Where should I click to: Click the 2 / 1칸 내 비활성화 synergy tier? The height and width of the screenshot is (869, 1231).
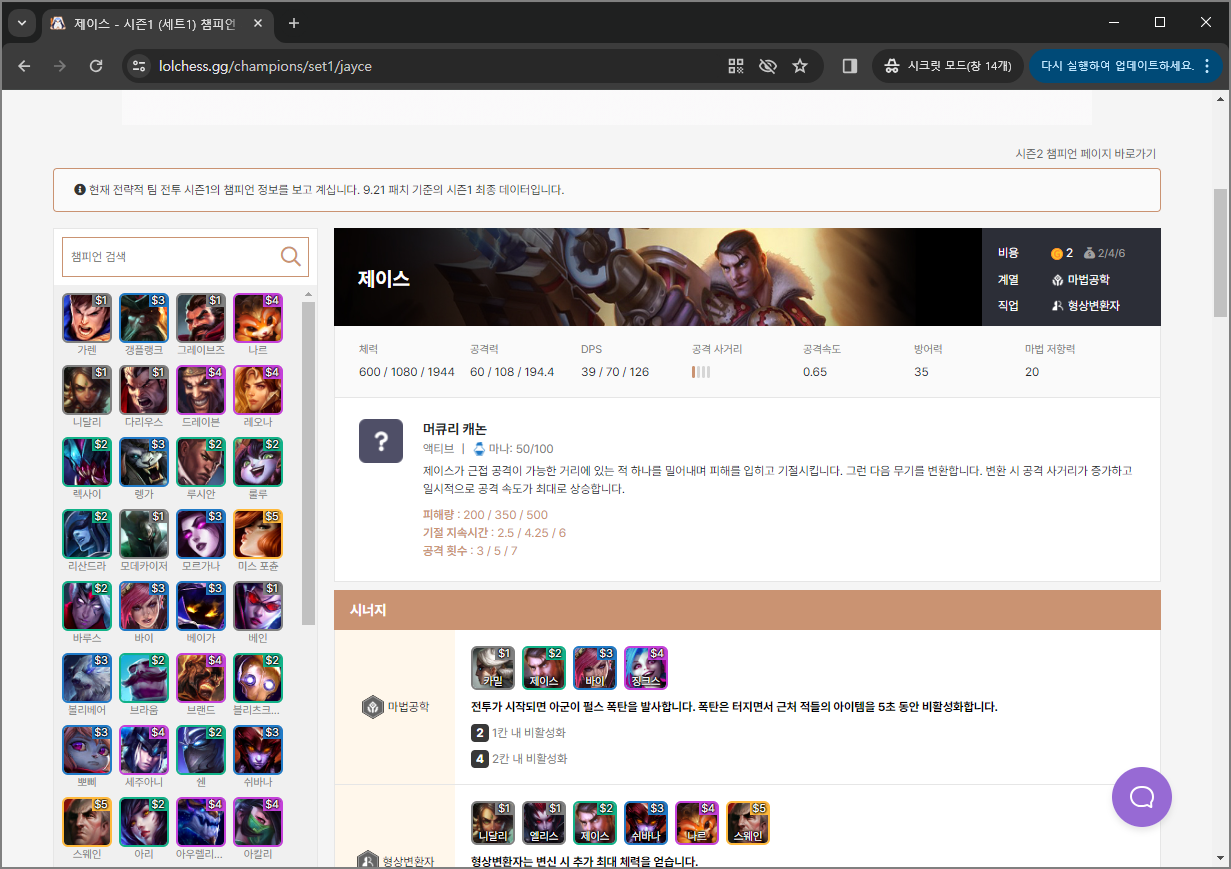coord(519,733)
